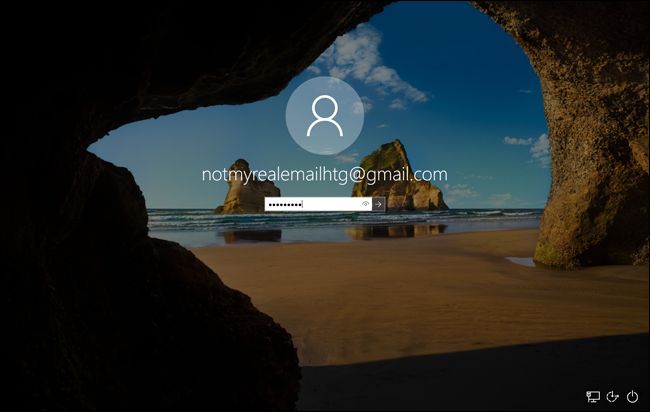
Task: Sign in using the arrow button
Action: click(378, 204)
